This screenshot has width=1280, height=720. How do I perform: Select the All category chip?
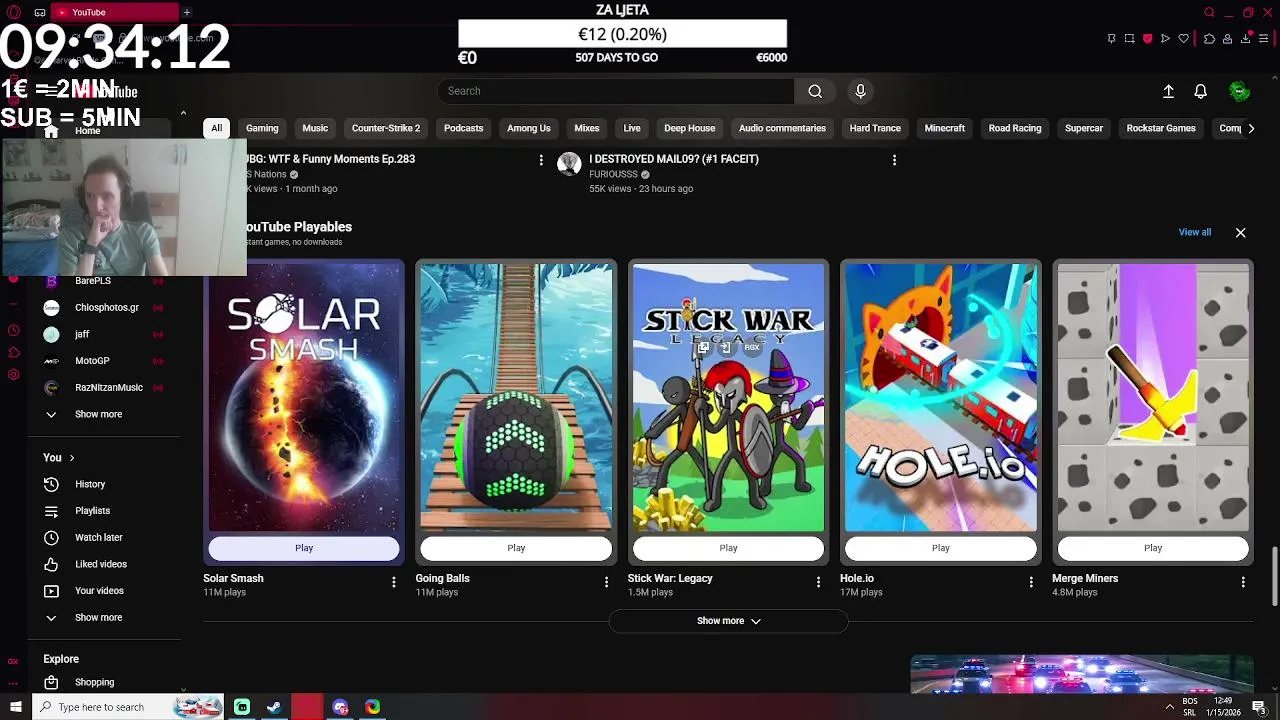coord(216,128)
